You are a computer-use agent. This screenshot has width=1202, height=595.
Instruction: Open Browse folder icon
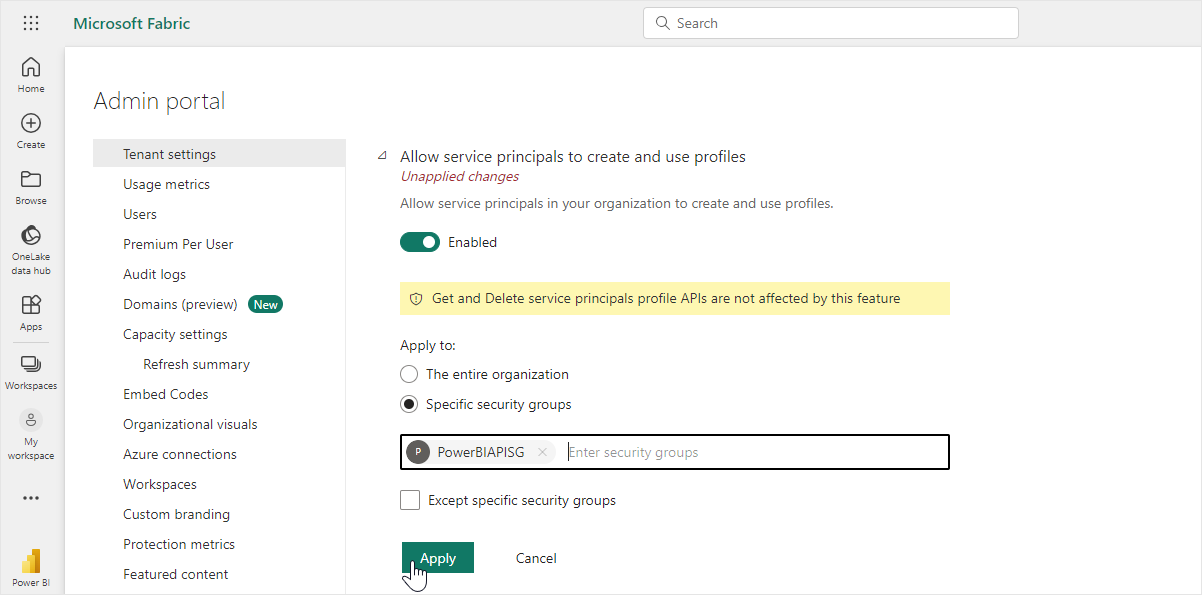pos(31,187)
